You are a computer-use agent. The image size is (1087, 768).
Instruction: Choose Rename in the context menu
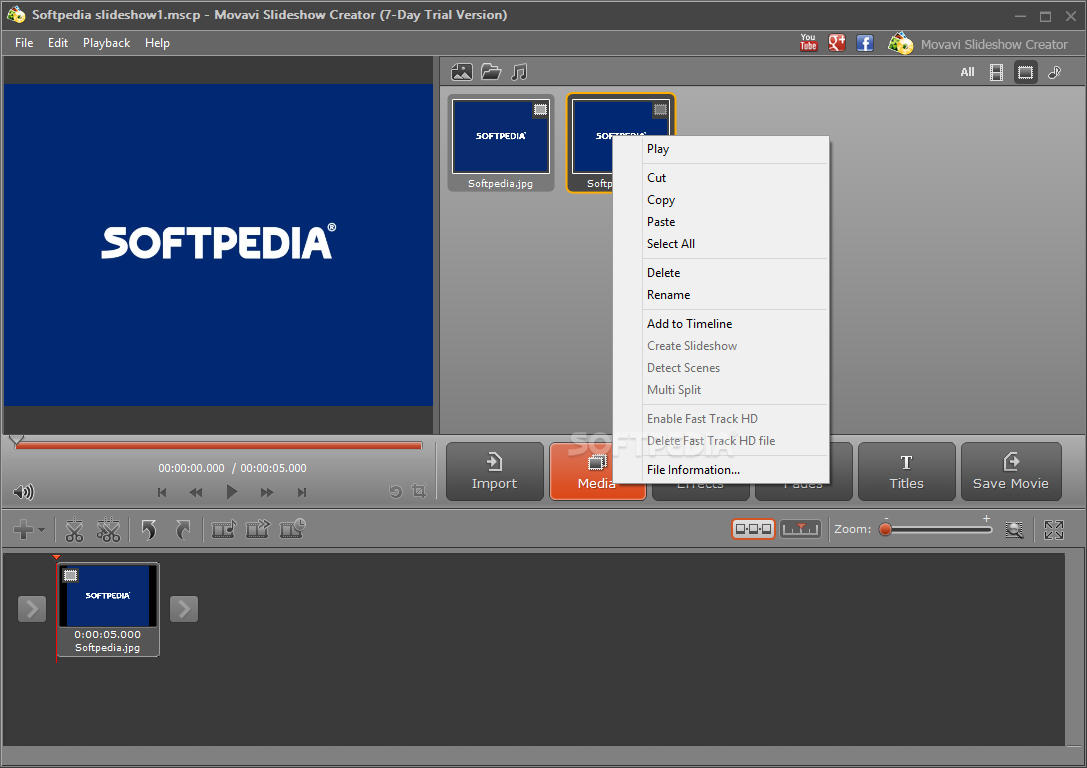pyautogui.click(x=721, y=295)
